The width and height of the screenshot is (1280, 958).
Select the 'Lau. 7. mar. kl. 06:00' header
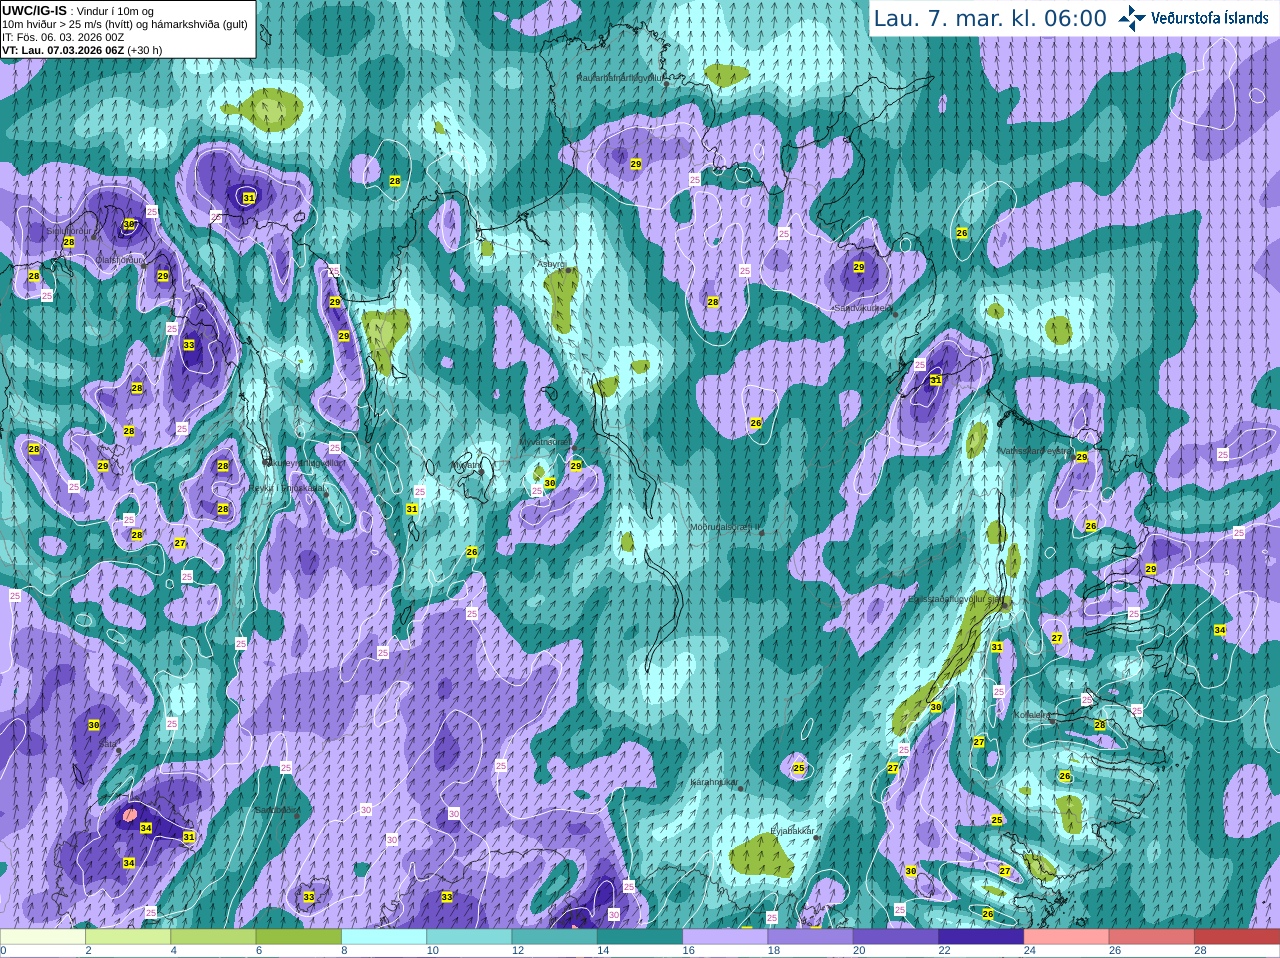tap(990, 18)
